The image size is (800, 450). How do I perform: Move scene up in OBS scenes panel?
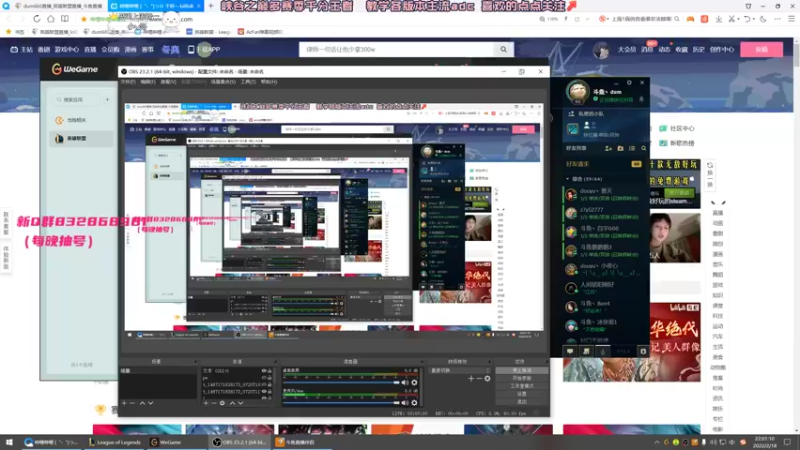142,403
